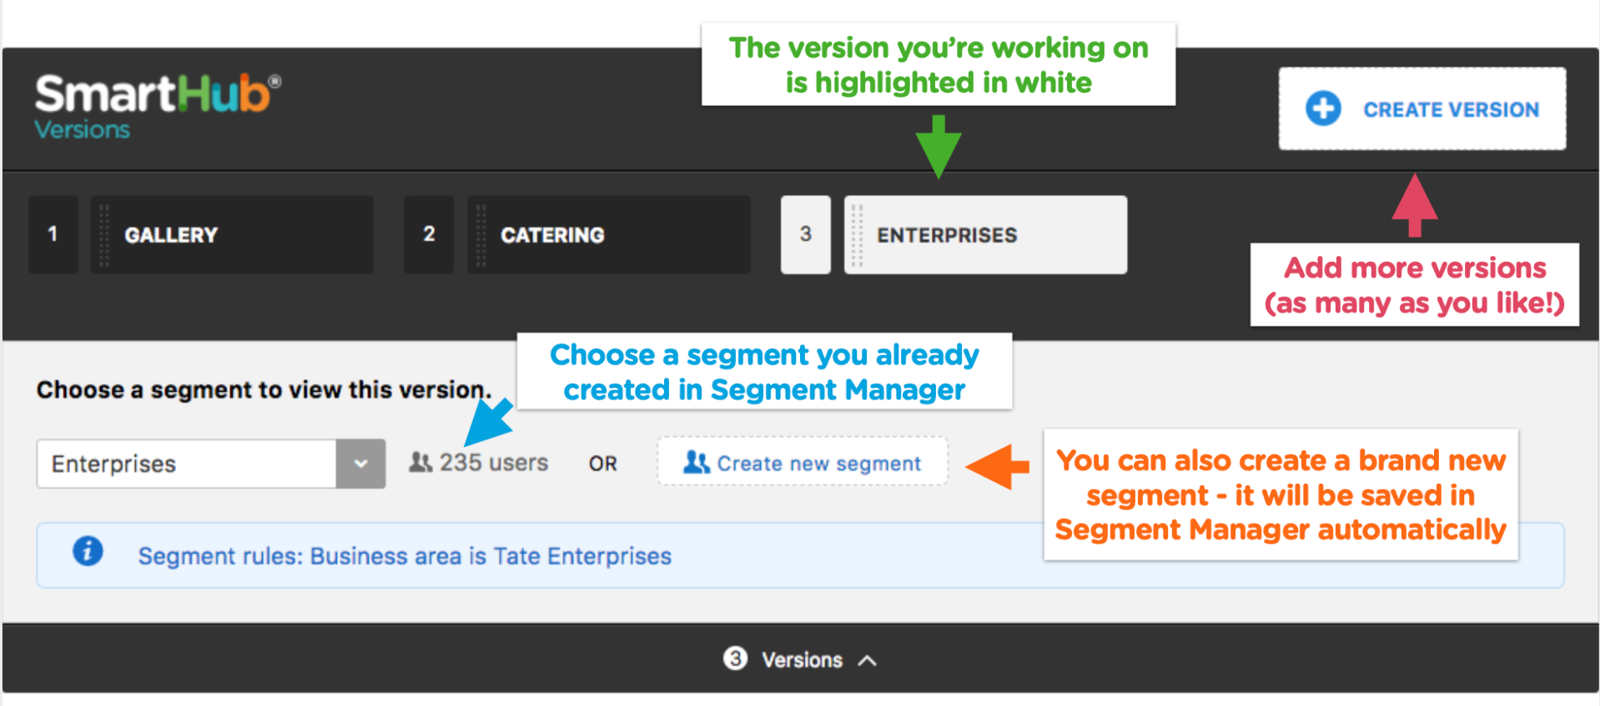Click the drag handle on Catering version
1600x706 pixels.
pyautogui.click(x=481, y=235)
